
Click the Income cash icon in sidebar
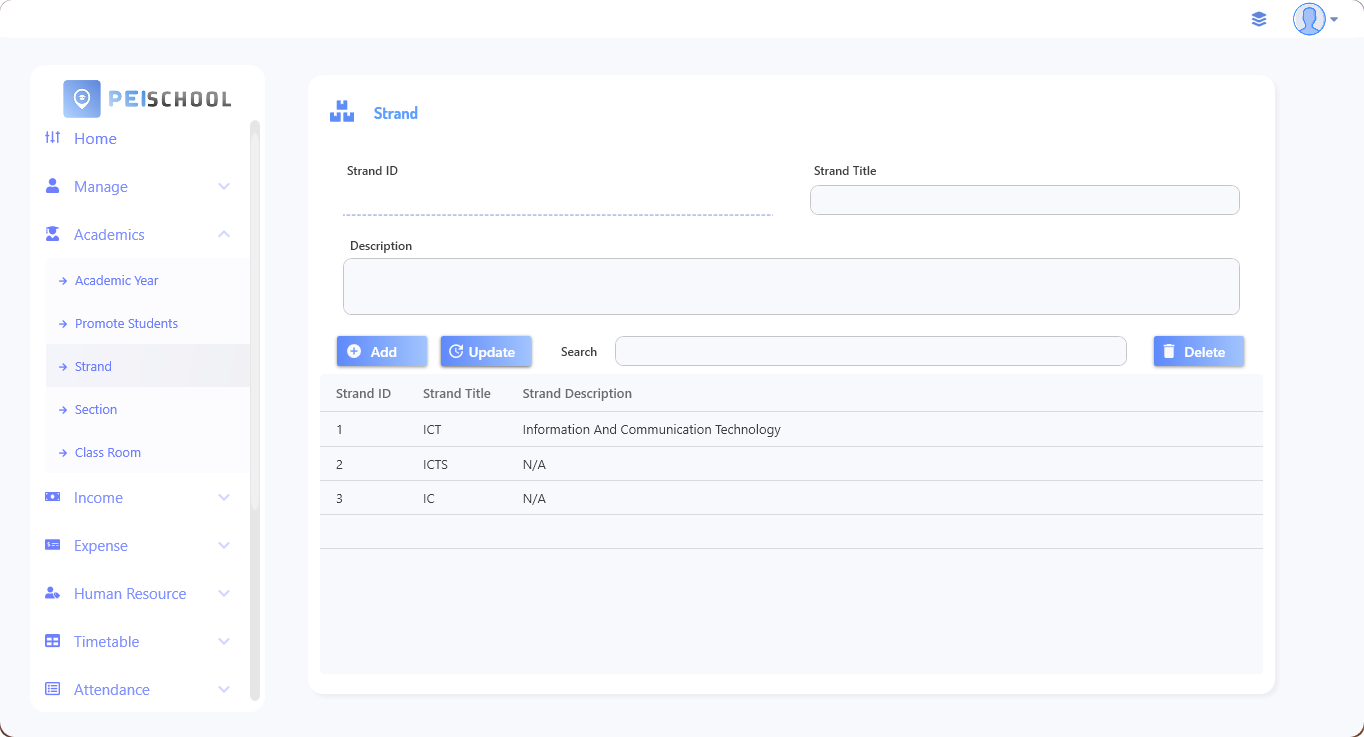tap(53, 497)
